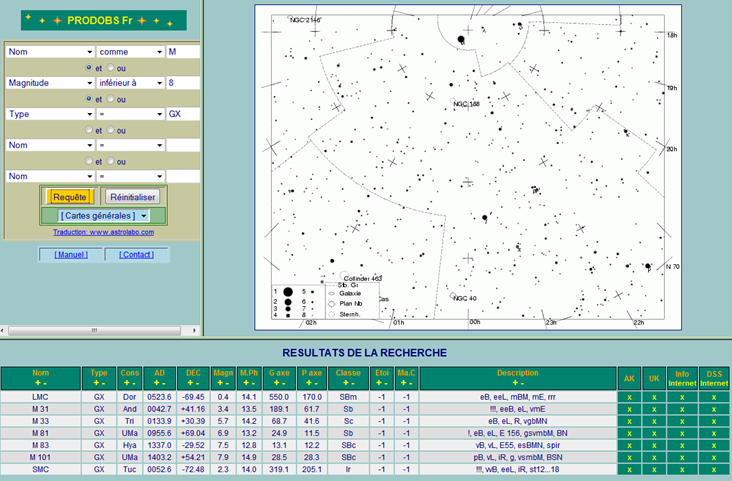The height and width of the screenshot is (481, 732).
Task: Open DSS Internet x for M 81 row
Action: (714, 434)
